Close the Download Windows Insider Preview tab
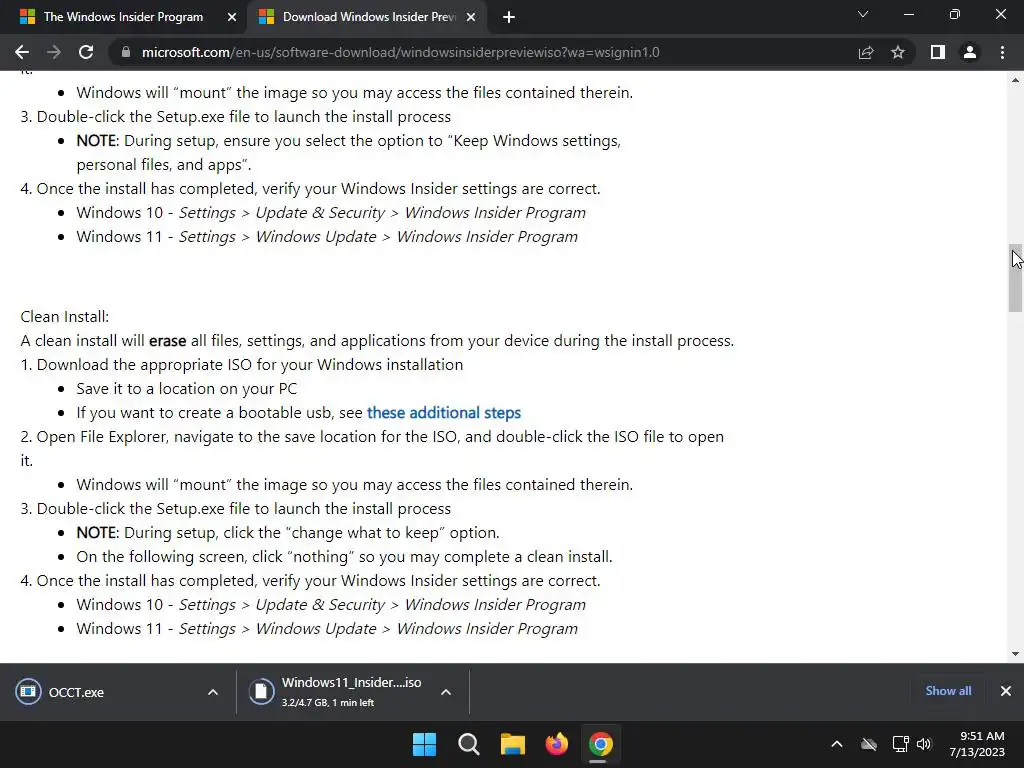This screenshot has width=1024, height=768. 471,17
